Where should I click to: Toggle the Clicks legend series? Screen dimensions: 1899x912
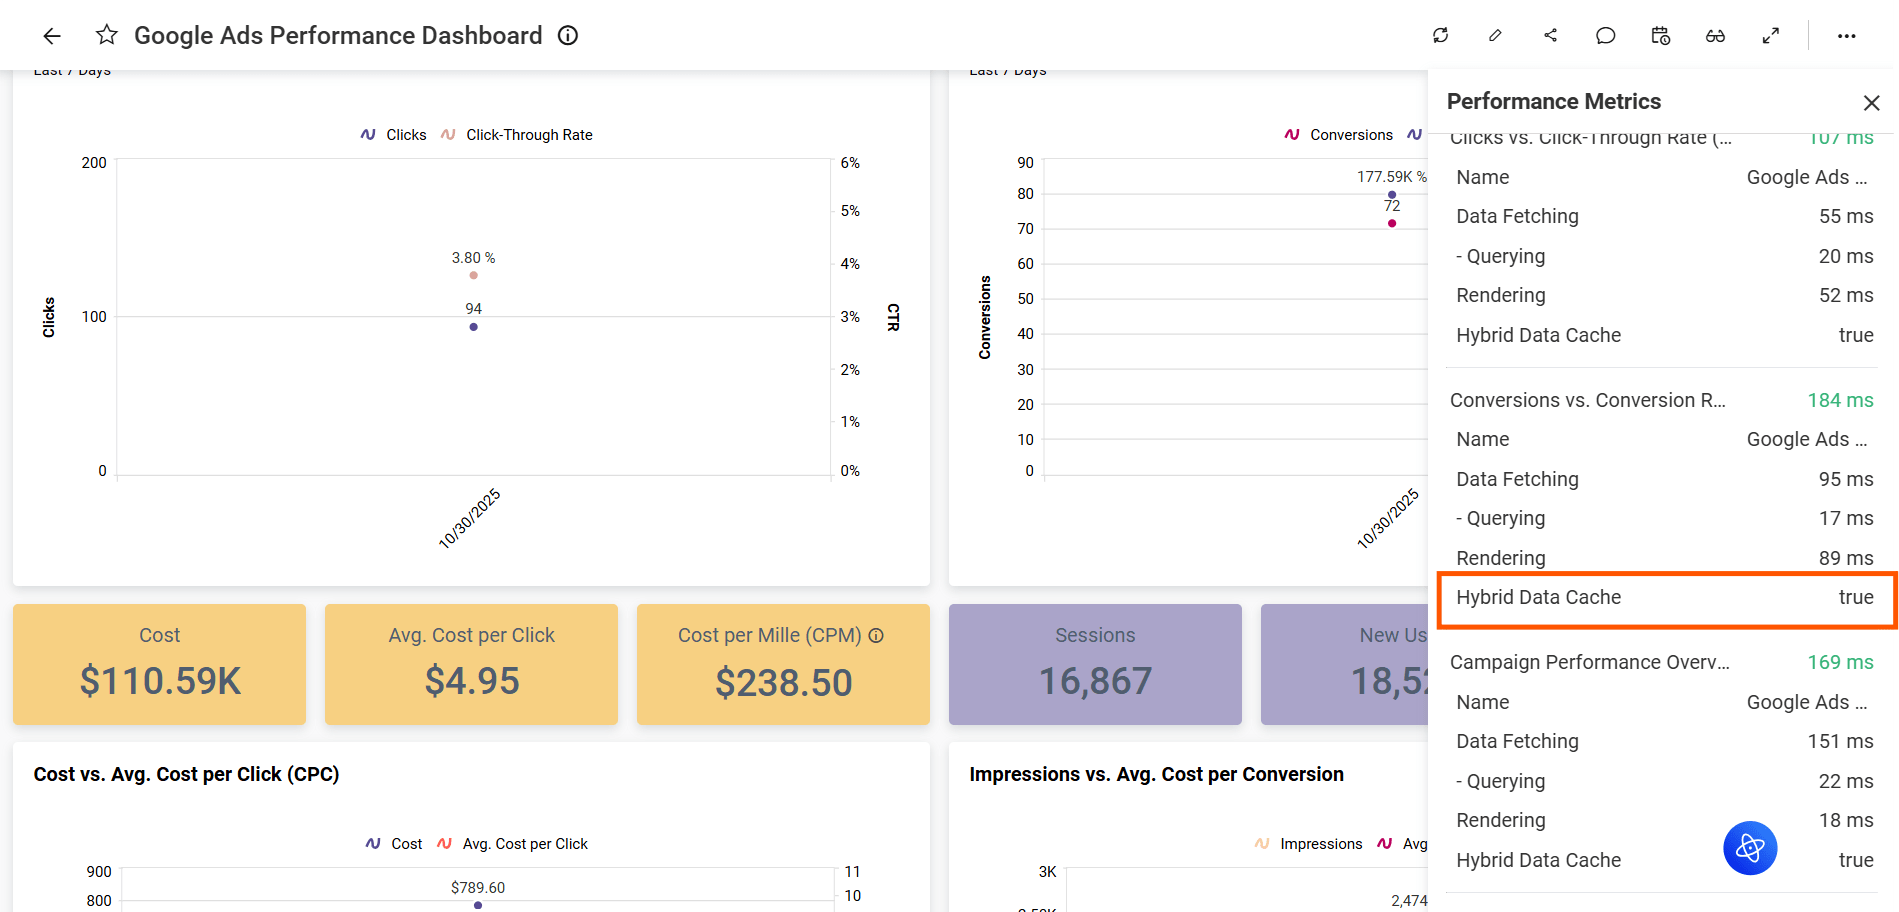[394, 135]
